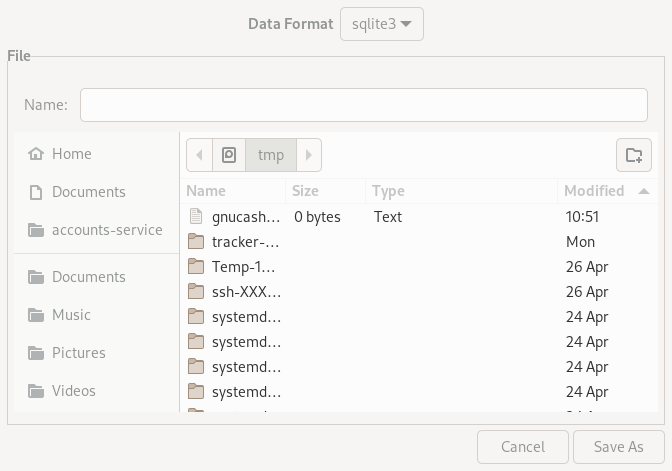Click the root disk icon in path bar
The image size is (672, 471).
(229, 155)
